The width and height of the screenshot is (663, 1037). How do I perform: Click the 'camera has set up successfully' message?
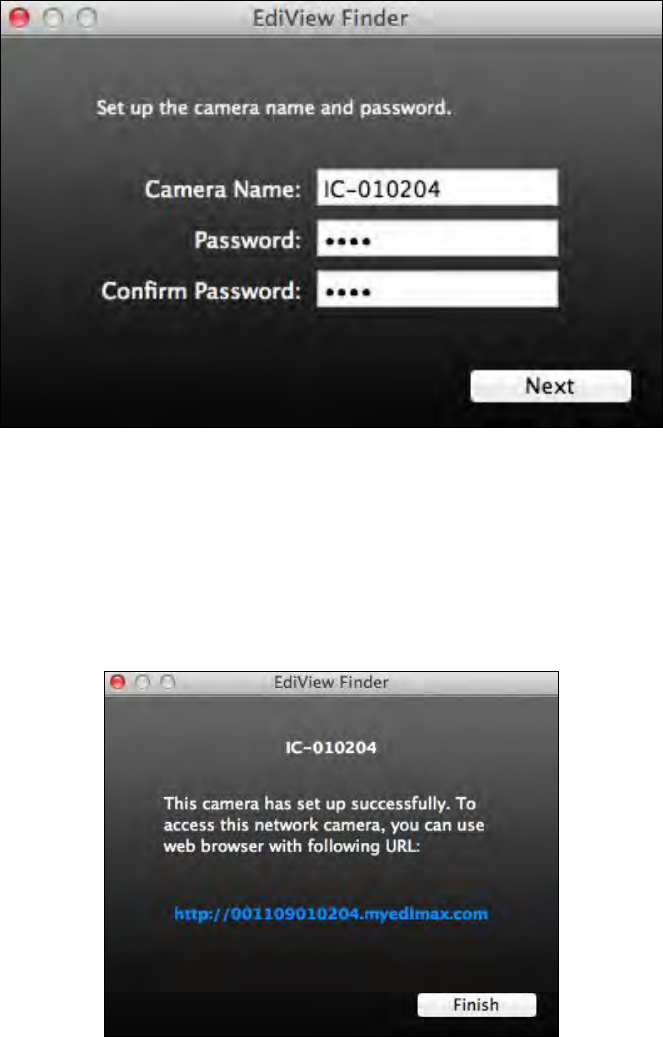click(x=324, y=825)
